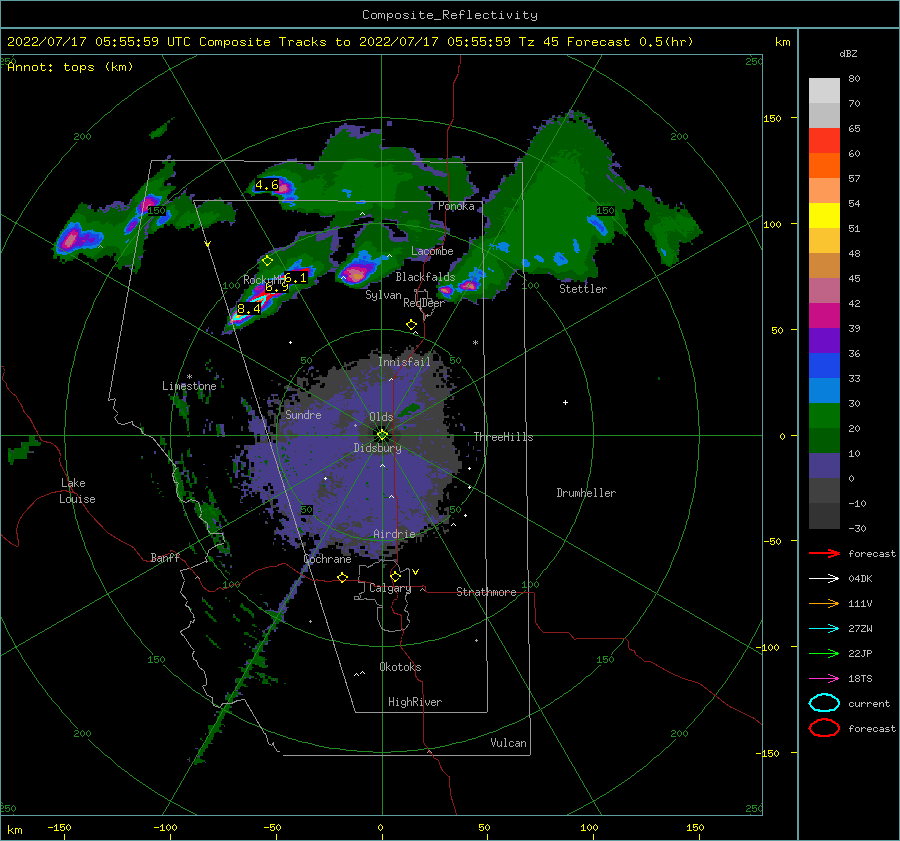Click the Blackfalds town label
The image size is (900, 841).
[425, 277]
